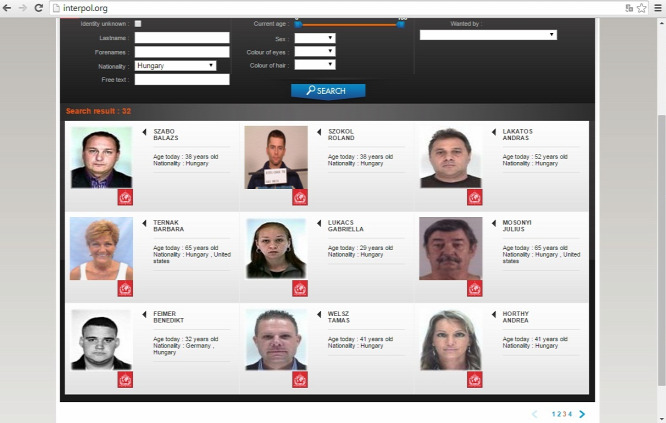Open Ternak Barbara photo thumbnail
Viewport: 666px width, 423px height.
101,248
